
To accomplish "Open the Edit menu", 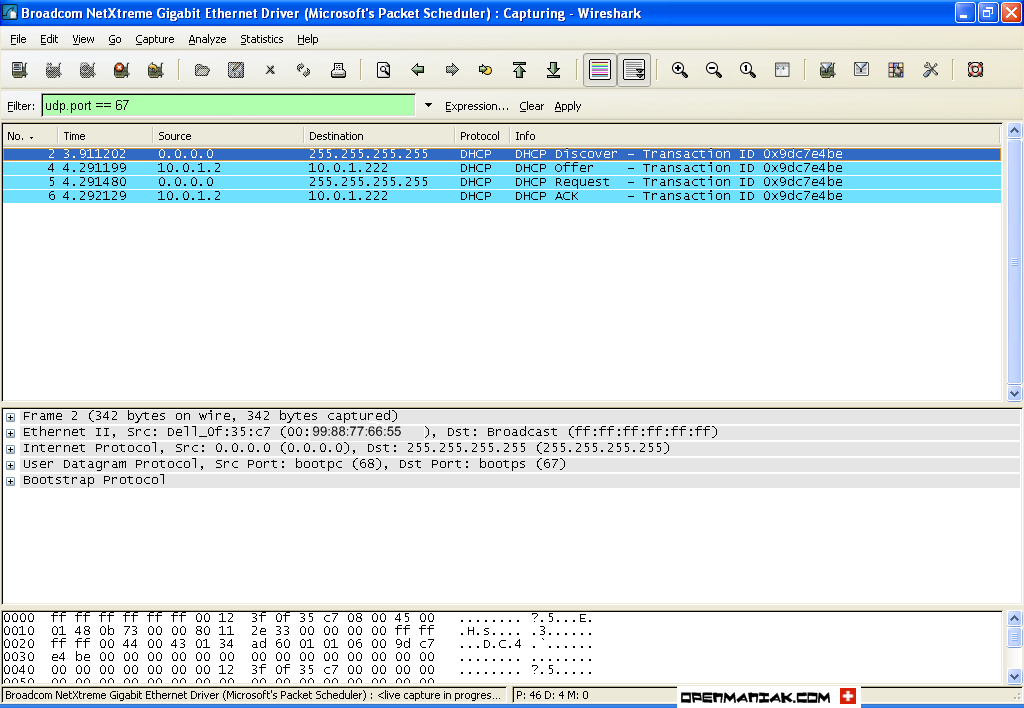I will (x=49, y=39).
